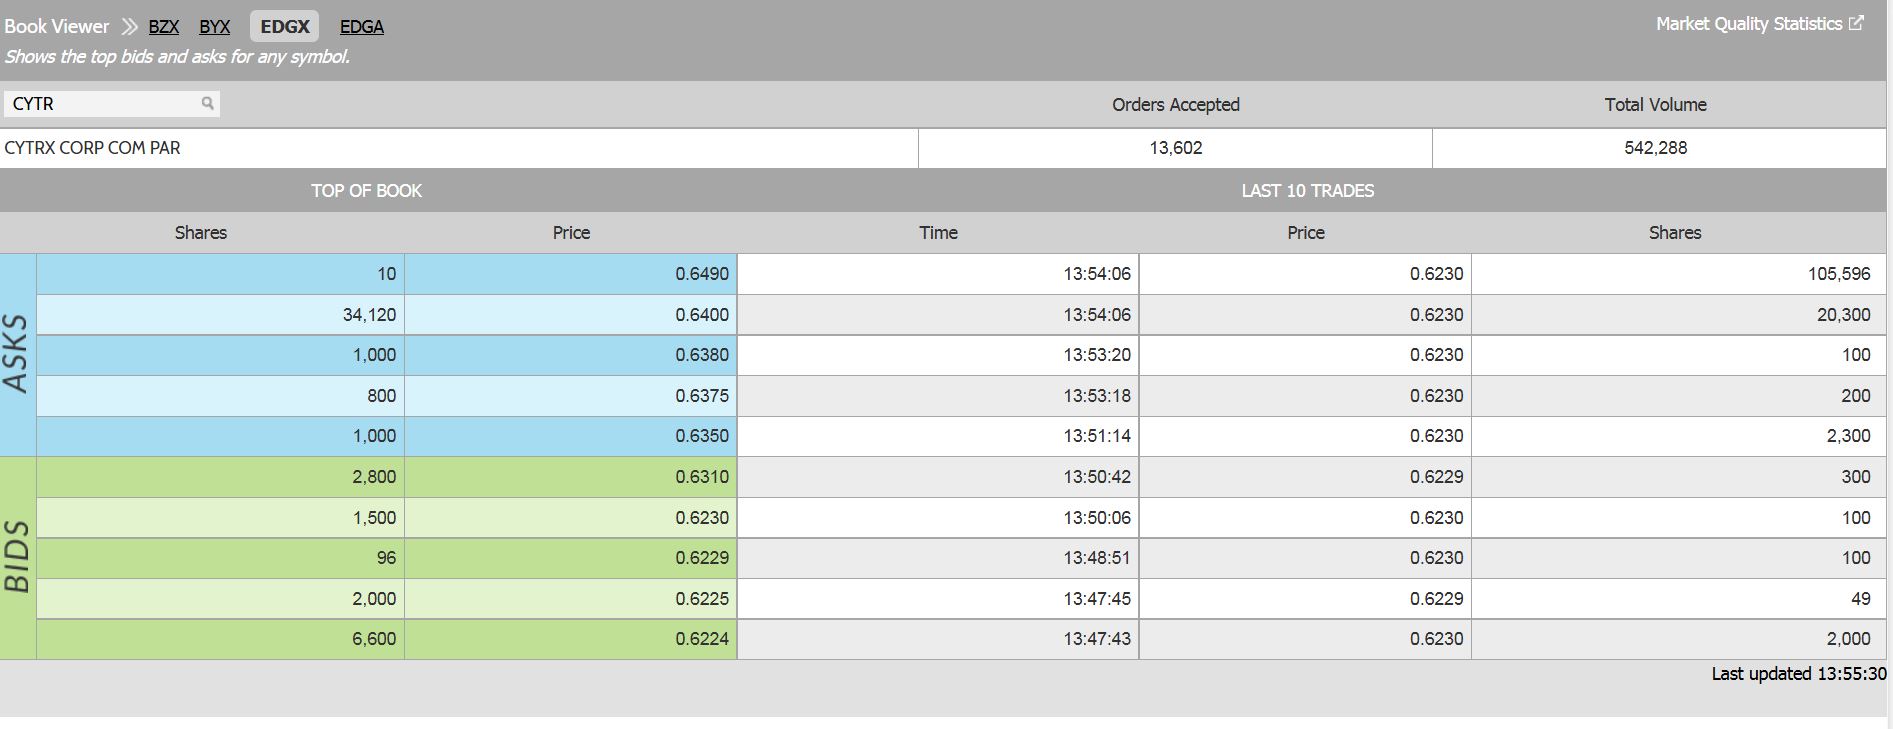Click the top bid price 0.6310
The height and width of the screenshot is (729, 1893).
click(701, 477)
